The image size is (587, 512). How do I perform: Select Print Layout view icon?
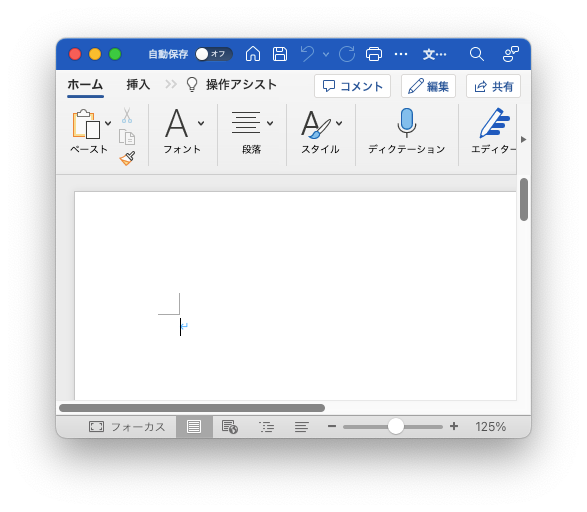[194, 427]
